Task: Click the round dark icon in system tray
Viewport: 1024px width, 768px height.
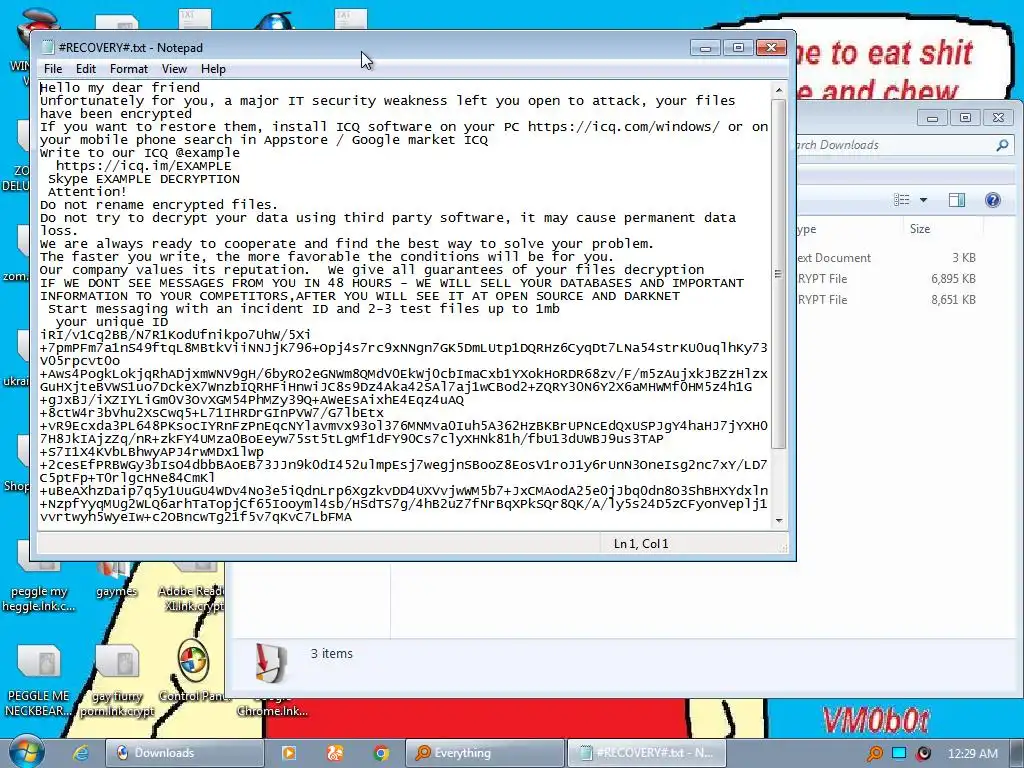Action: 923,753
